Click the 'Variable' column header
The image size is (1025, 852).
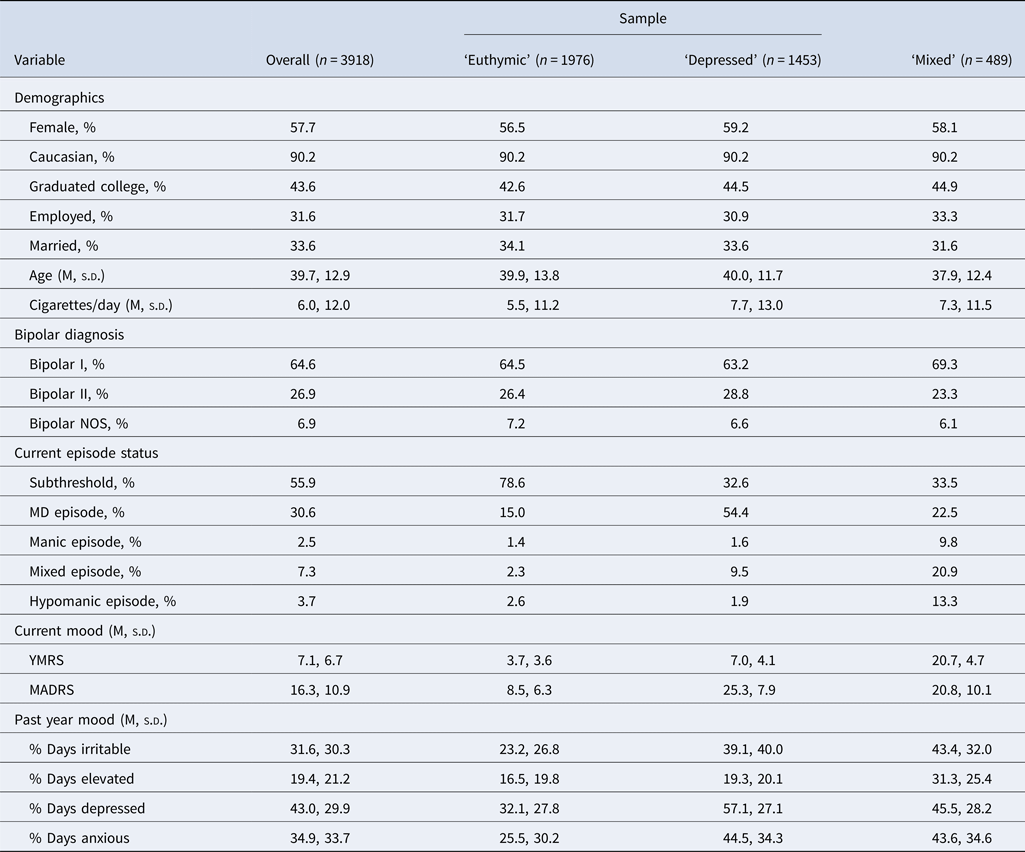(x=39, y=60)
